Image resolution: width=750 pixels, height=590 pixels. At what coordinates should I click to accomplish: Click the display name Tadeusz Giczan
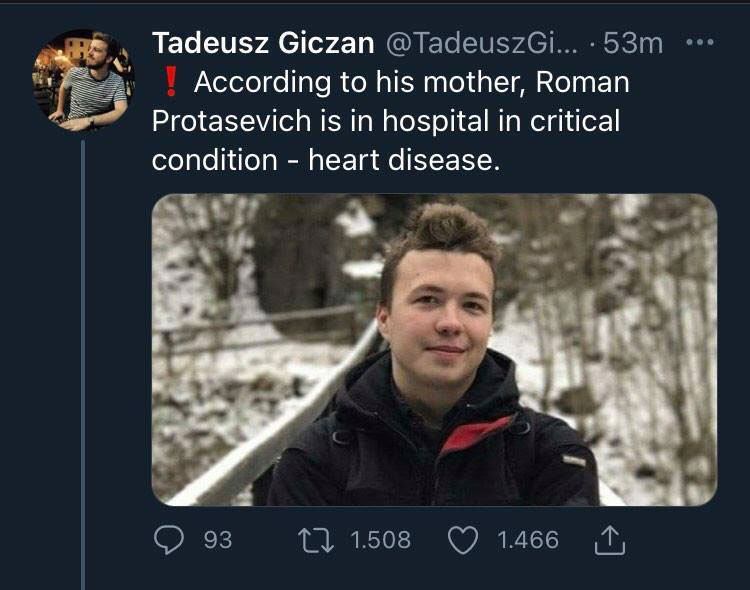click(263, 43)
